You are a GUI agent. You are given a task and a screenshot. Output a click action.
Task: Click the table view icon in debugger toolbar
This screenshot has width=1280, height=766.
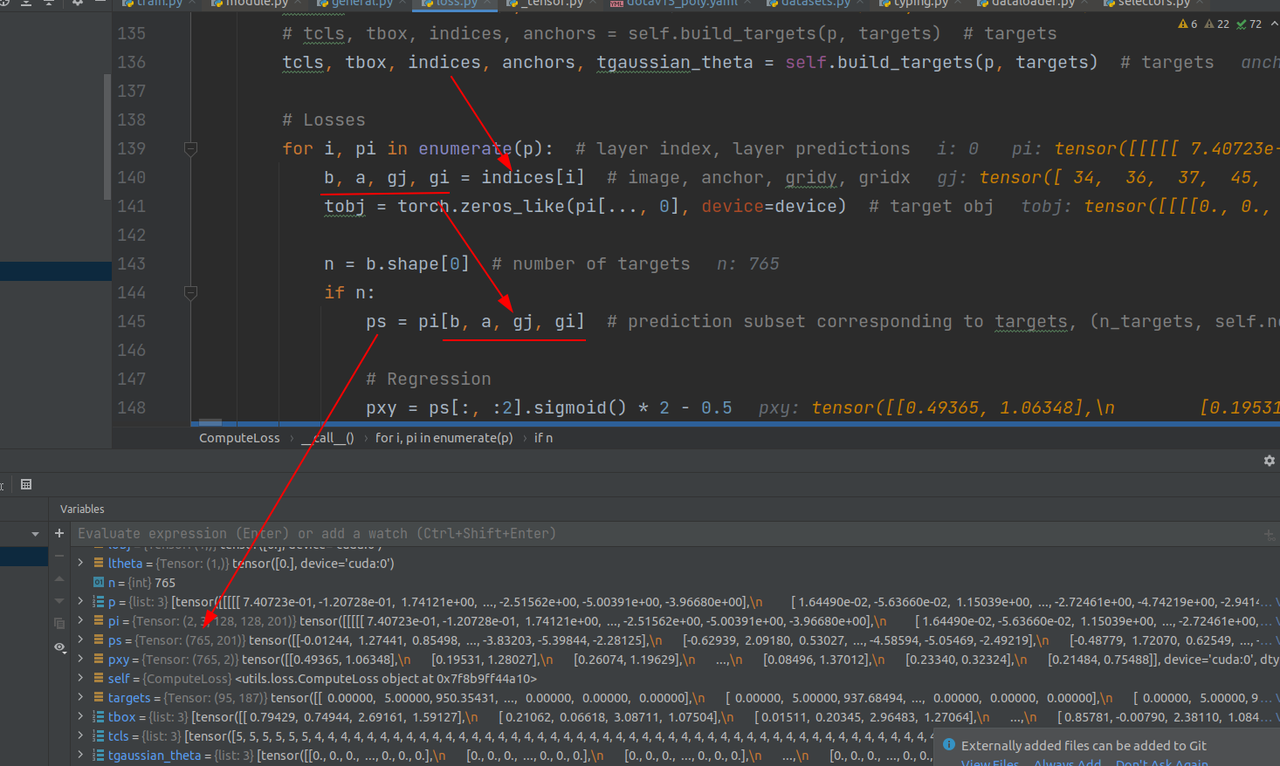(x=26, y=484)
